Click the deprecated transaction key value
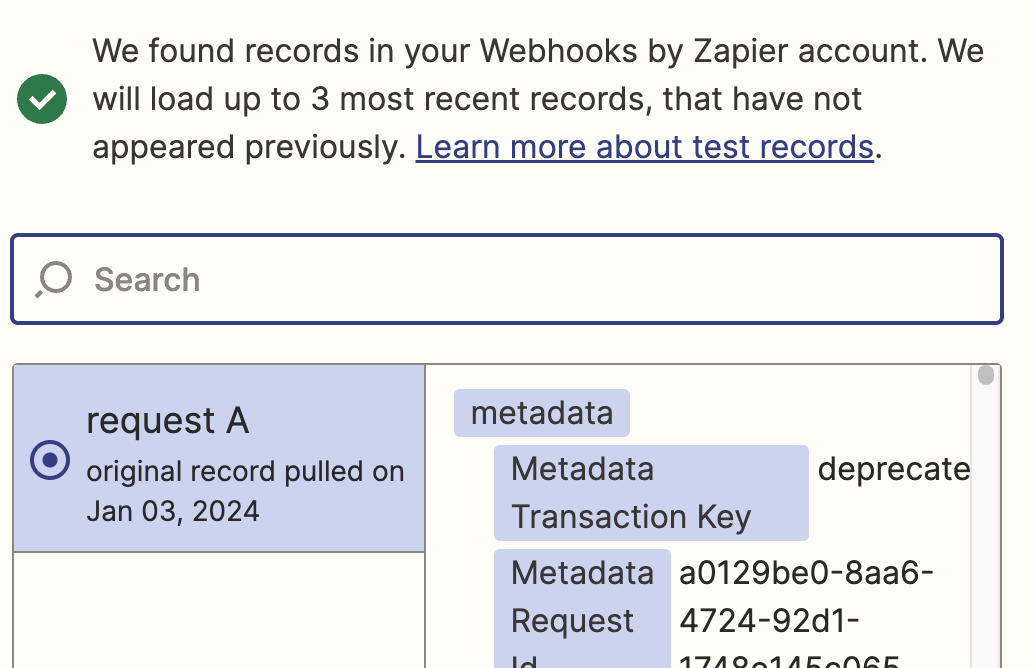 click(x=894, y=470)
